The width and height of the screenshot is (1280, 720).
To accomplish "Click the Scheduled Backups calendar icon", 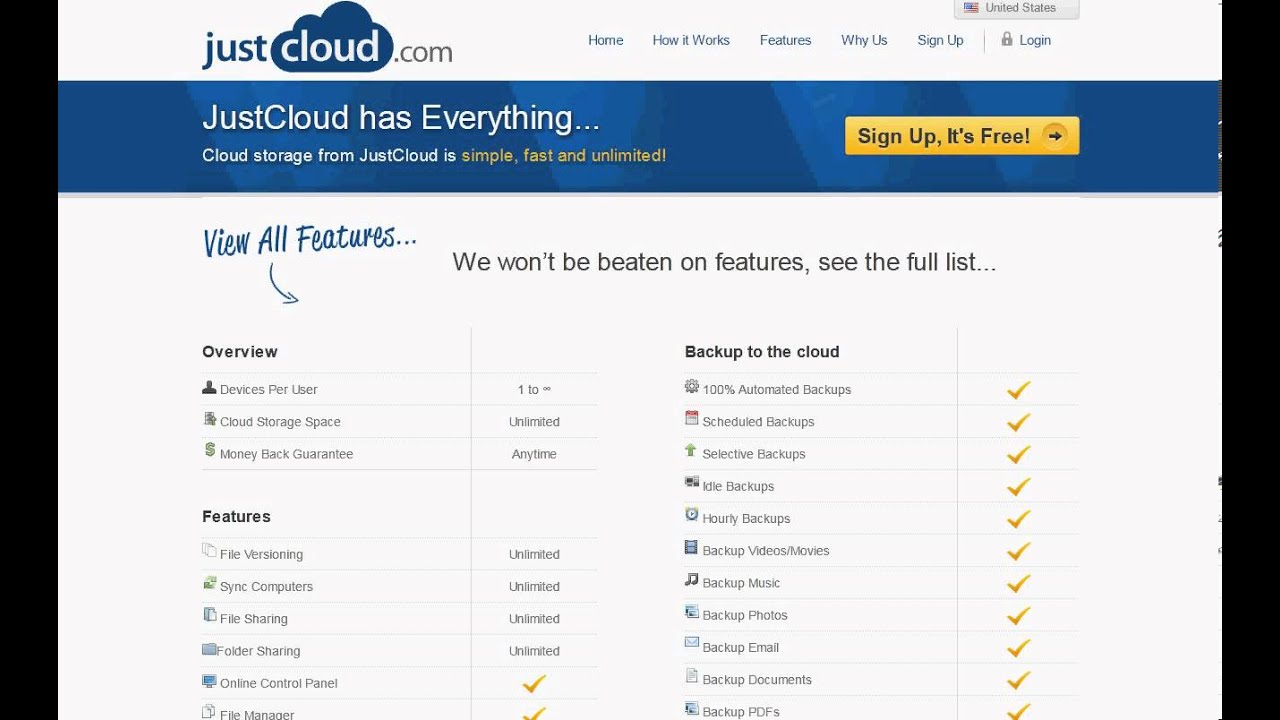I will [x=692, y=418].
